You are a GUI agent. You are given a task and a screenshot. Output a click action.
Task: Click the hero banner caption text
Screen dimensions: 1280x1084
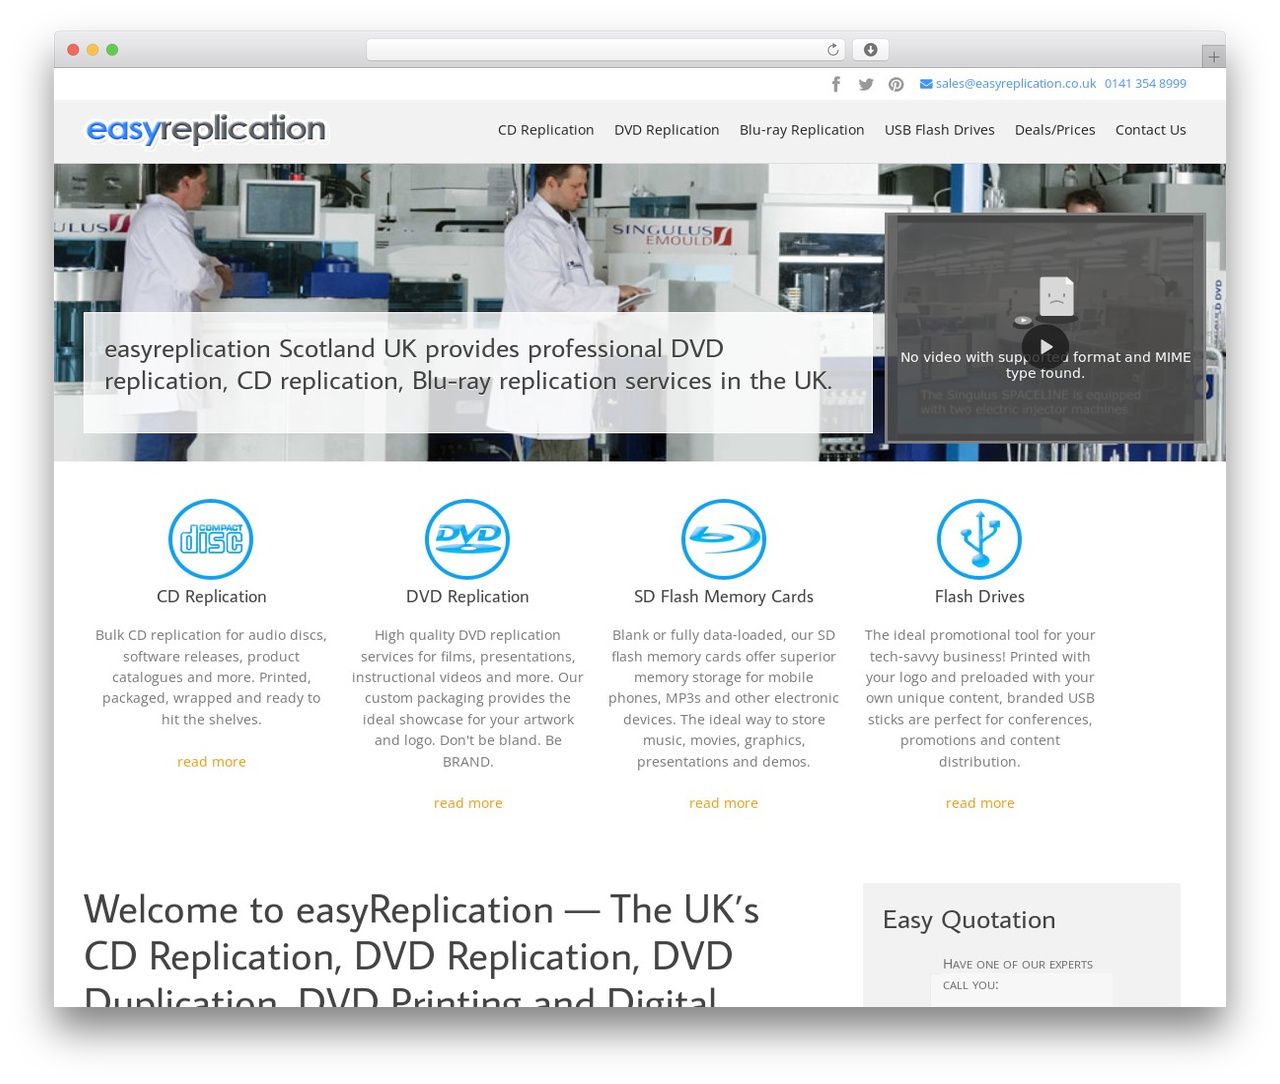[x=468, y=365]
